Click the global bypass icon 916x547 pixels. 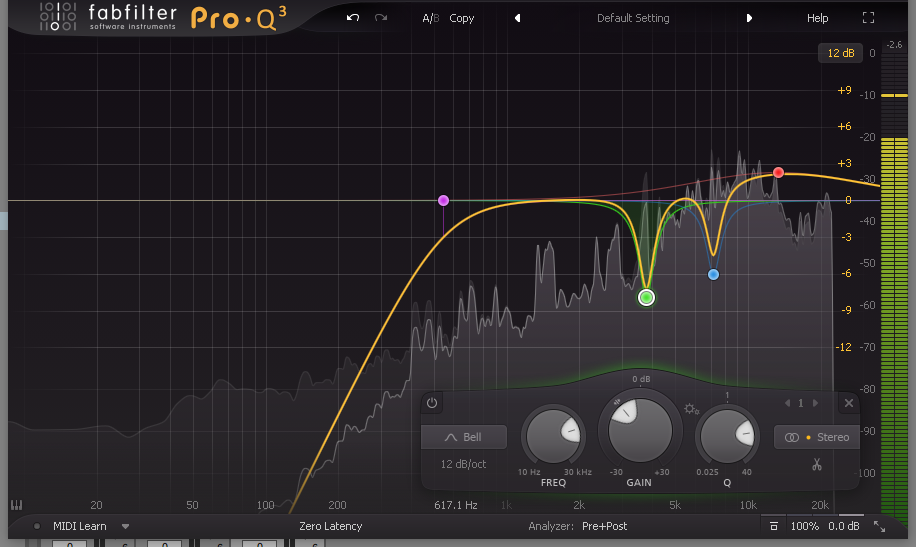(773, 526)
